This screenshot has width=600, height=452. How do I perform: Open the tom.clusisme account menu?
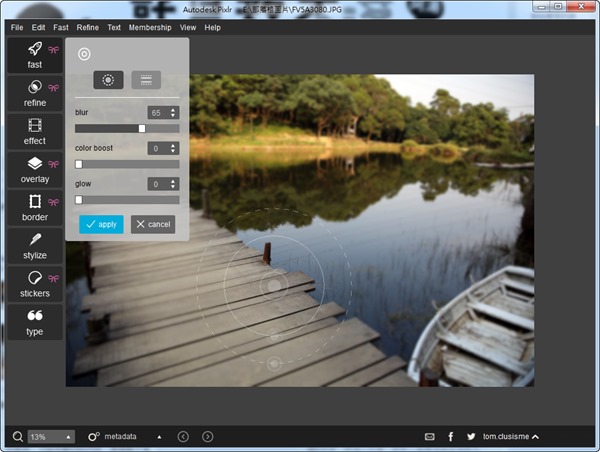pyautogui.click(x=511, y=437)
